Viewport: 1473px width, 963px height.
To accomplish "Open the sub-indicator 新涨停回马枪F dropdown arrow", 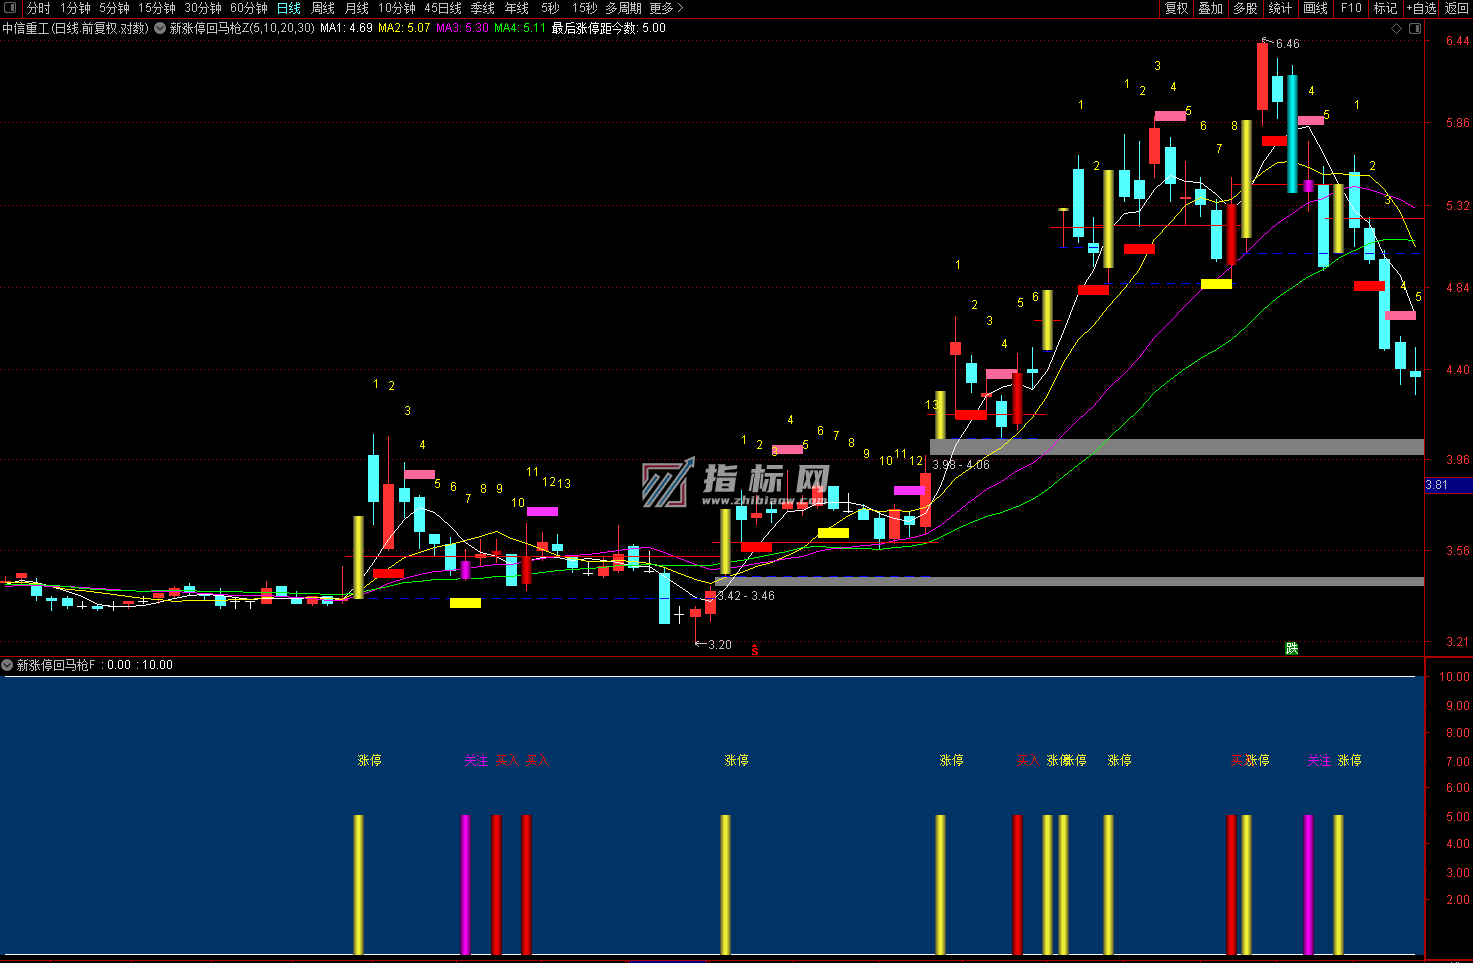I will (8, 665).
